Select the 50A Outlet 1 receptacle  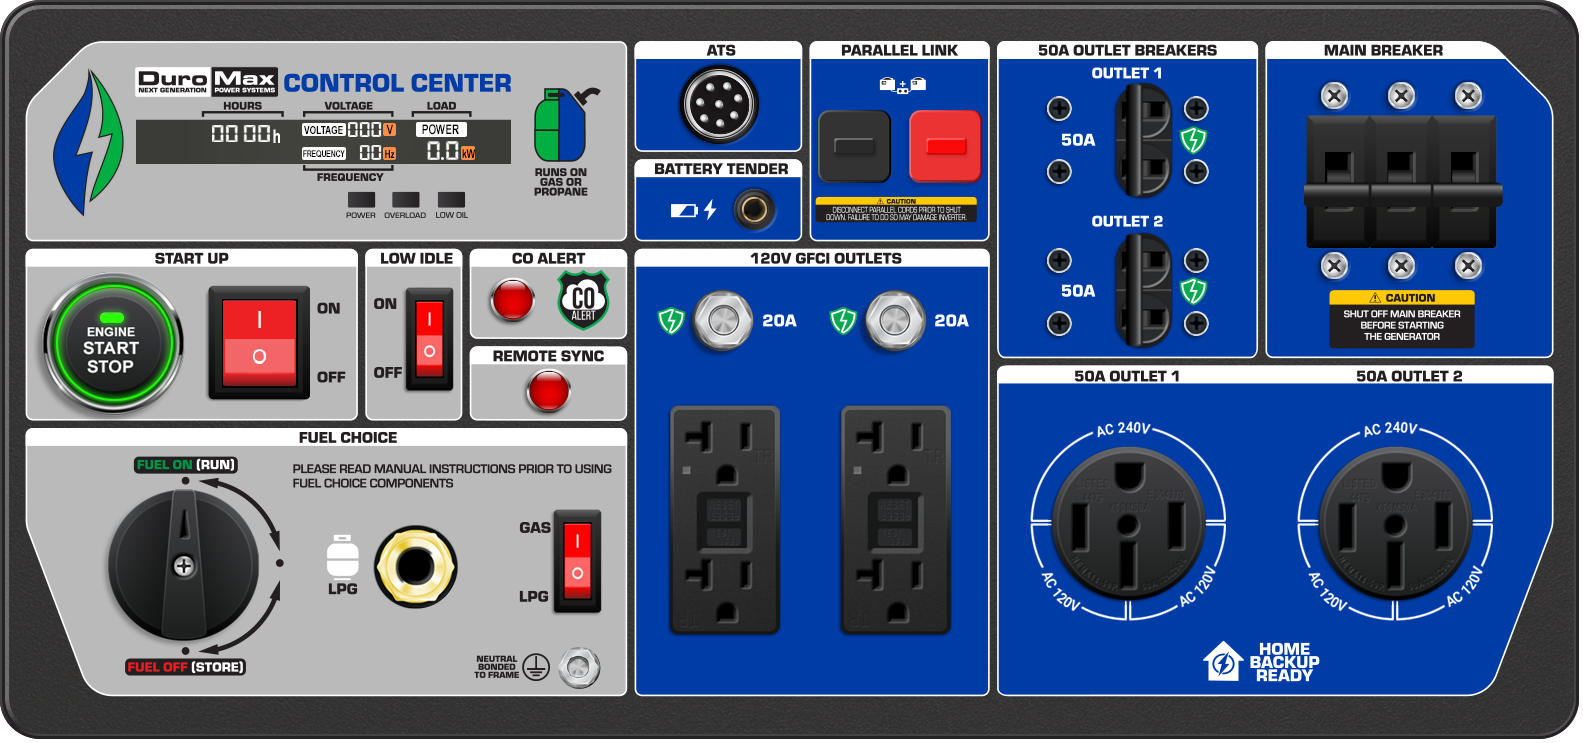pos(1128,523)
